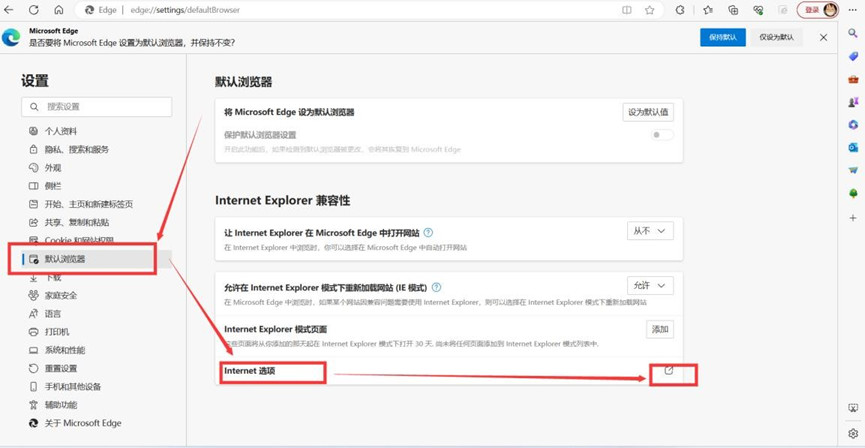The width and height of the screenshot is (865, 448).
Task: Go back with the back arrow
Action: tap(8, 10)
